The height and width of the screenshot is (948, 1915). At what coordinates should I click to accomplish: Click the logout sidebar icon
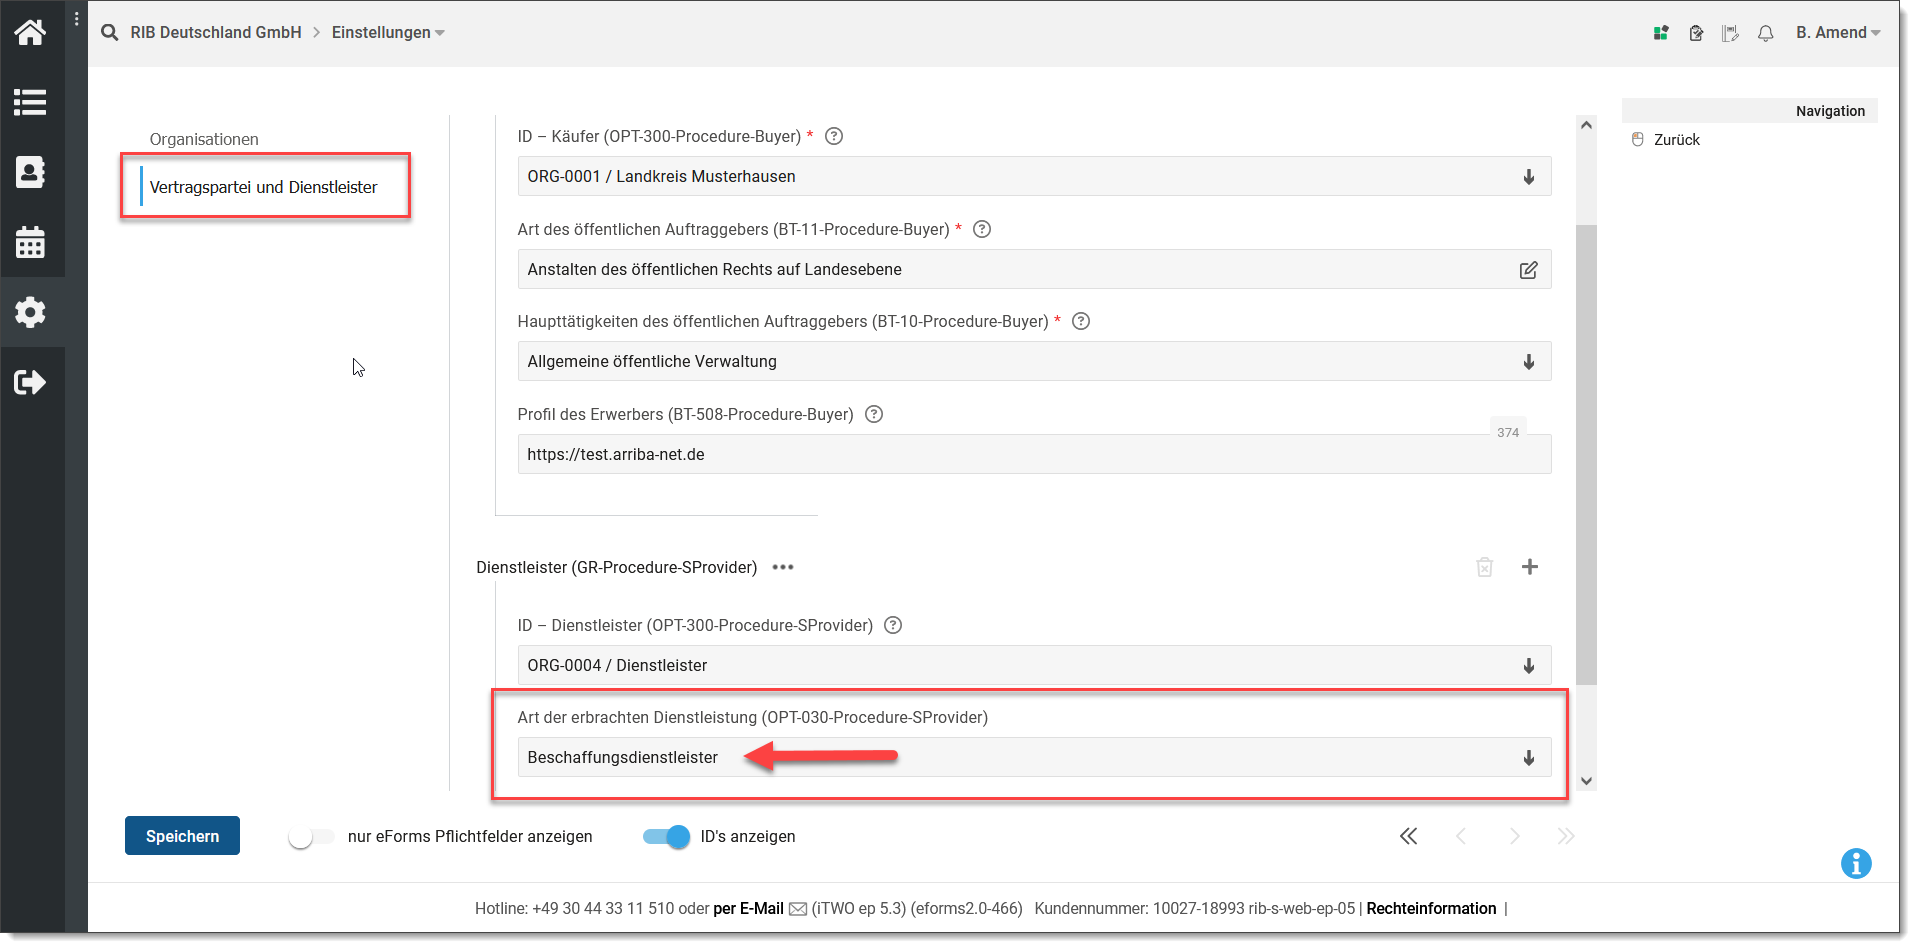point(30,382)
